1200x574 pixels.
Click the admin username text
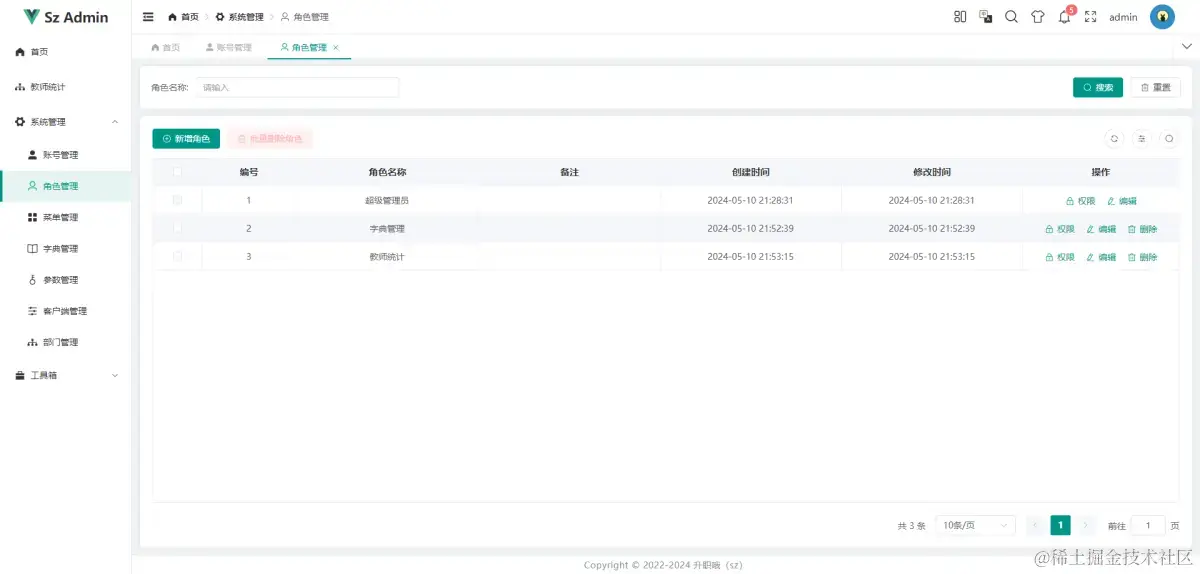click(1123, 17)
